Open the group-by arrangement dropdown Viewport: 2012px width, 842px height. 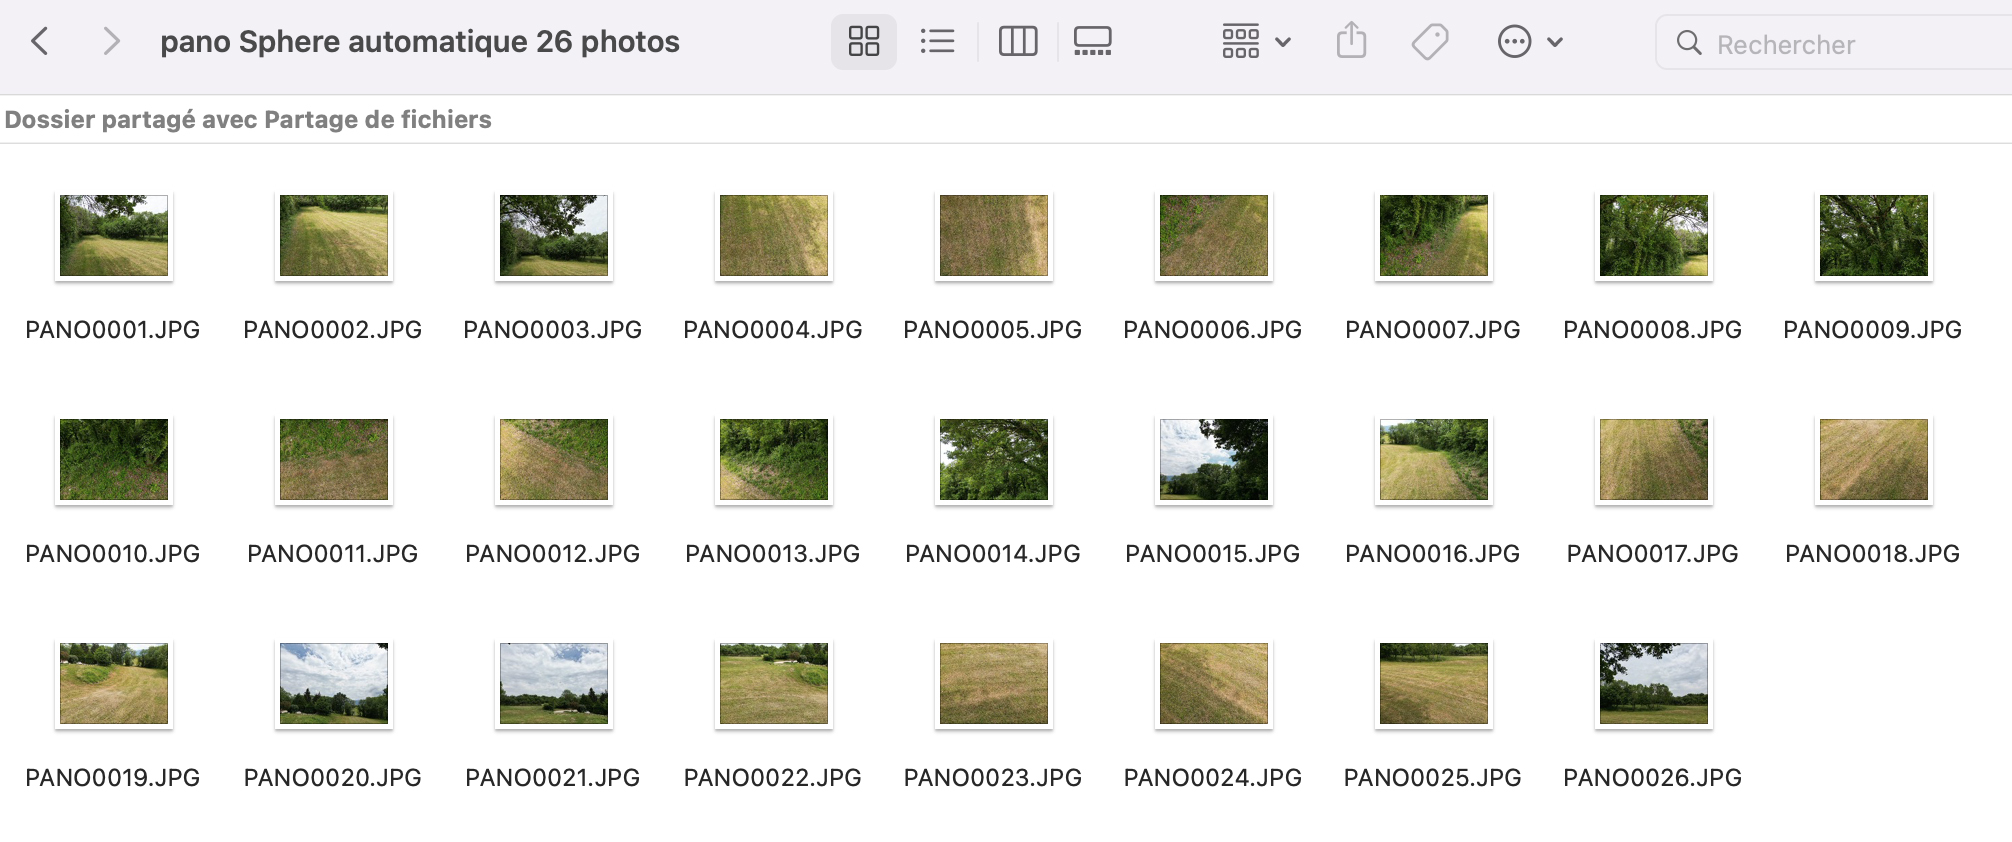tap(1256, 42)
